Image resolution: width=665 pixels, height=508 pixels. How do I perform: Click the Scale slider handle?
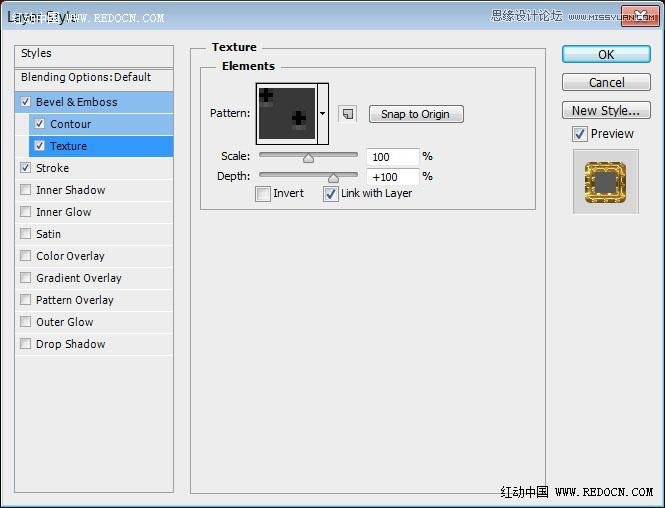pos(308,157)
